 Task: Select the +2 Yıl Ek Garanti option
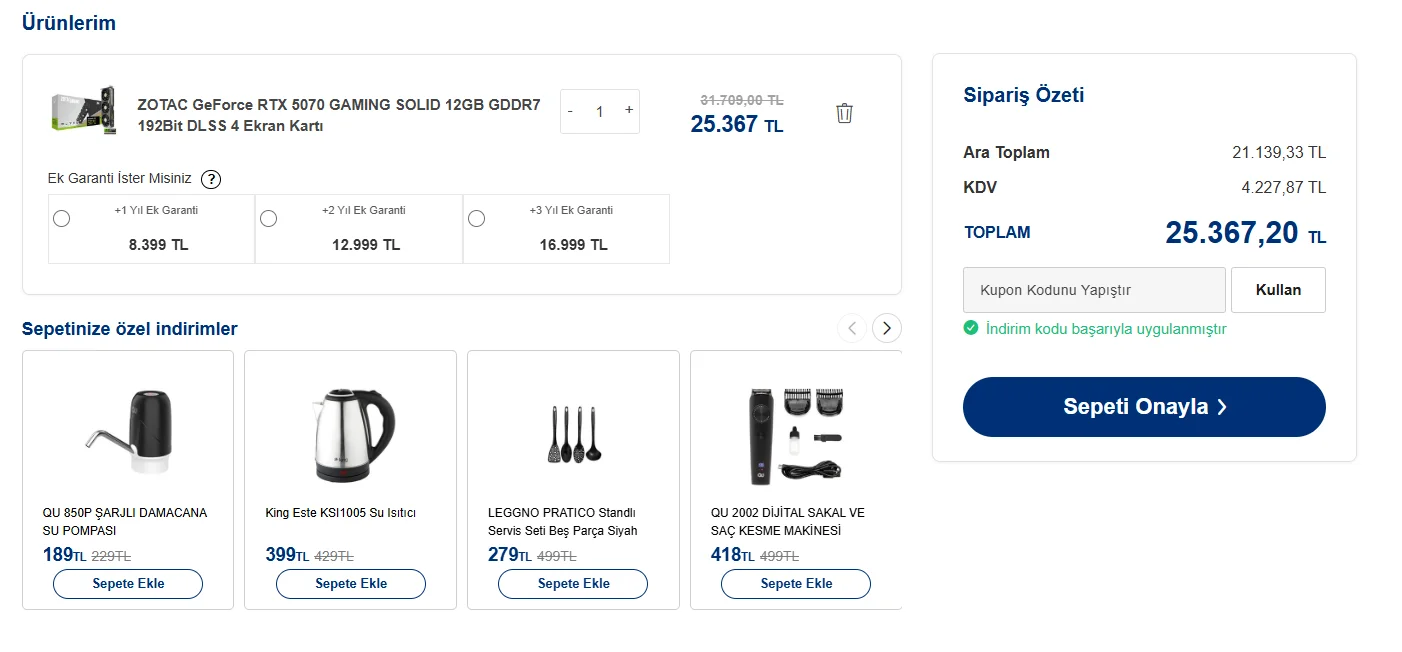tap(269, 219)
